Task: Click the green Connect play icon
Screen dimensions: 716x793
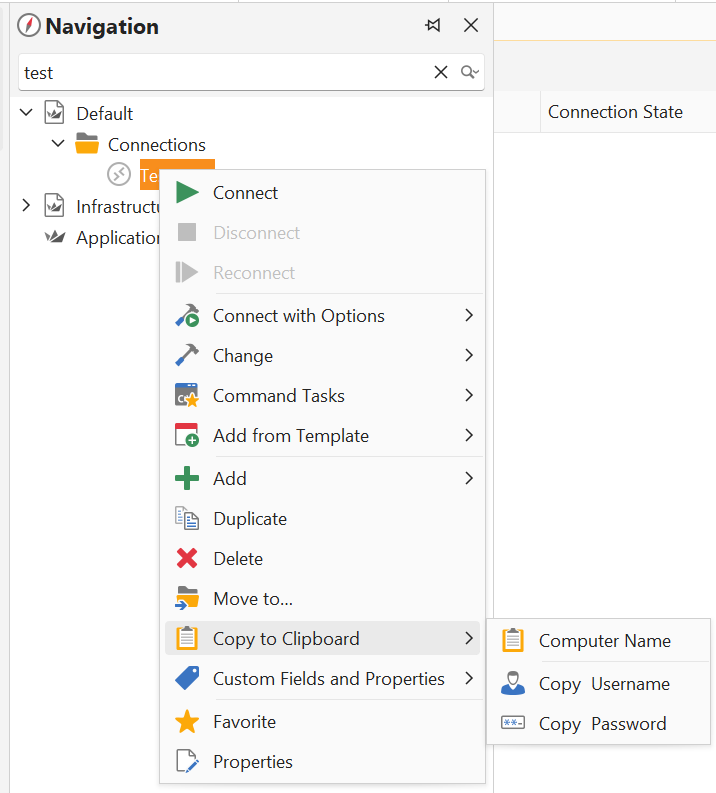Action: pyautogui.click(x=187, y=193)
